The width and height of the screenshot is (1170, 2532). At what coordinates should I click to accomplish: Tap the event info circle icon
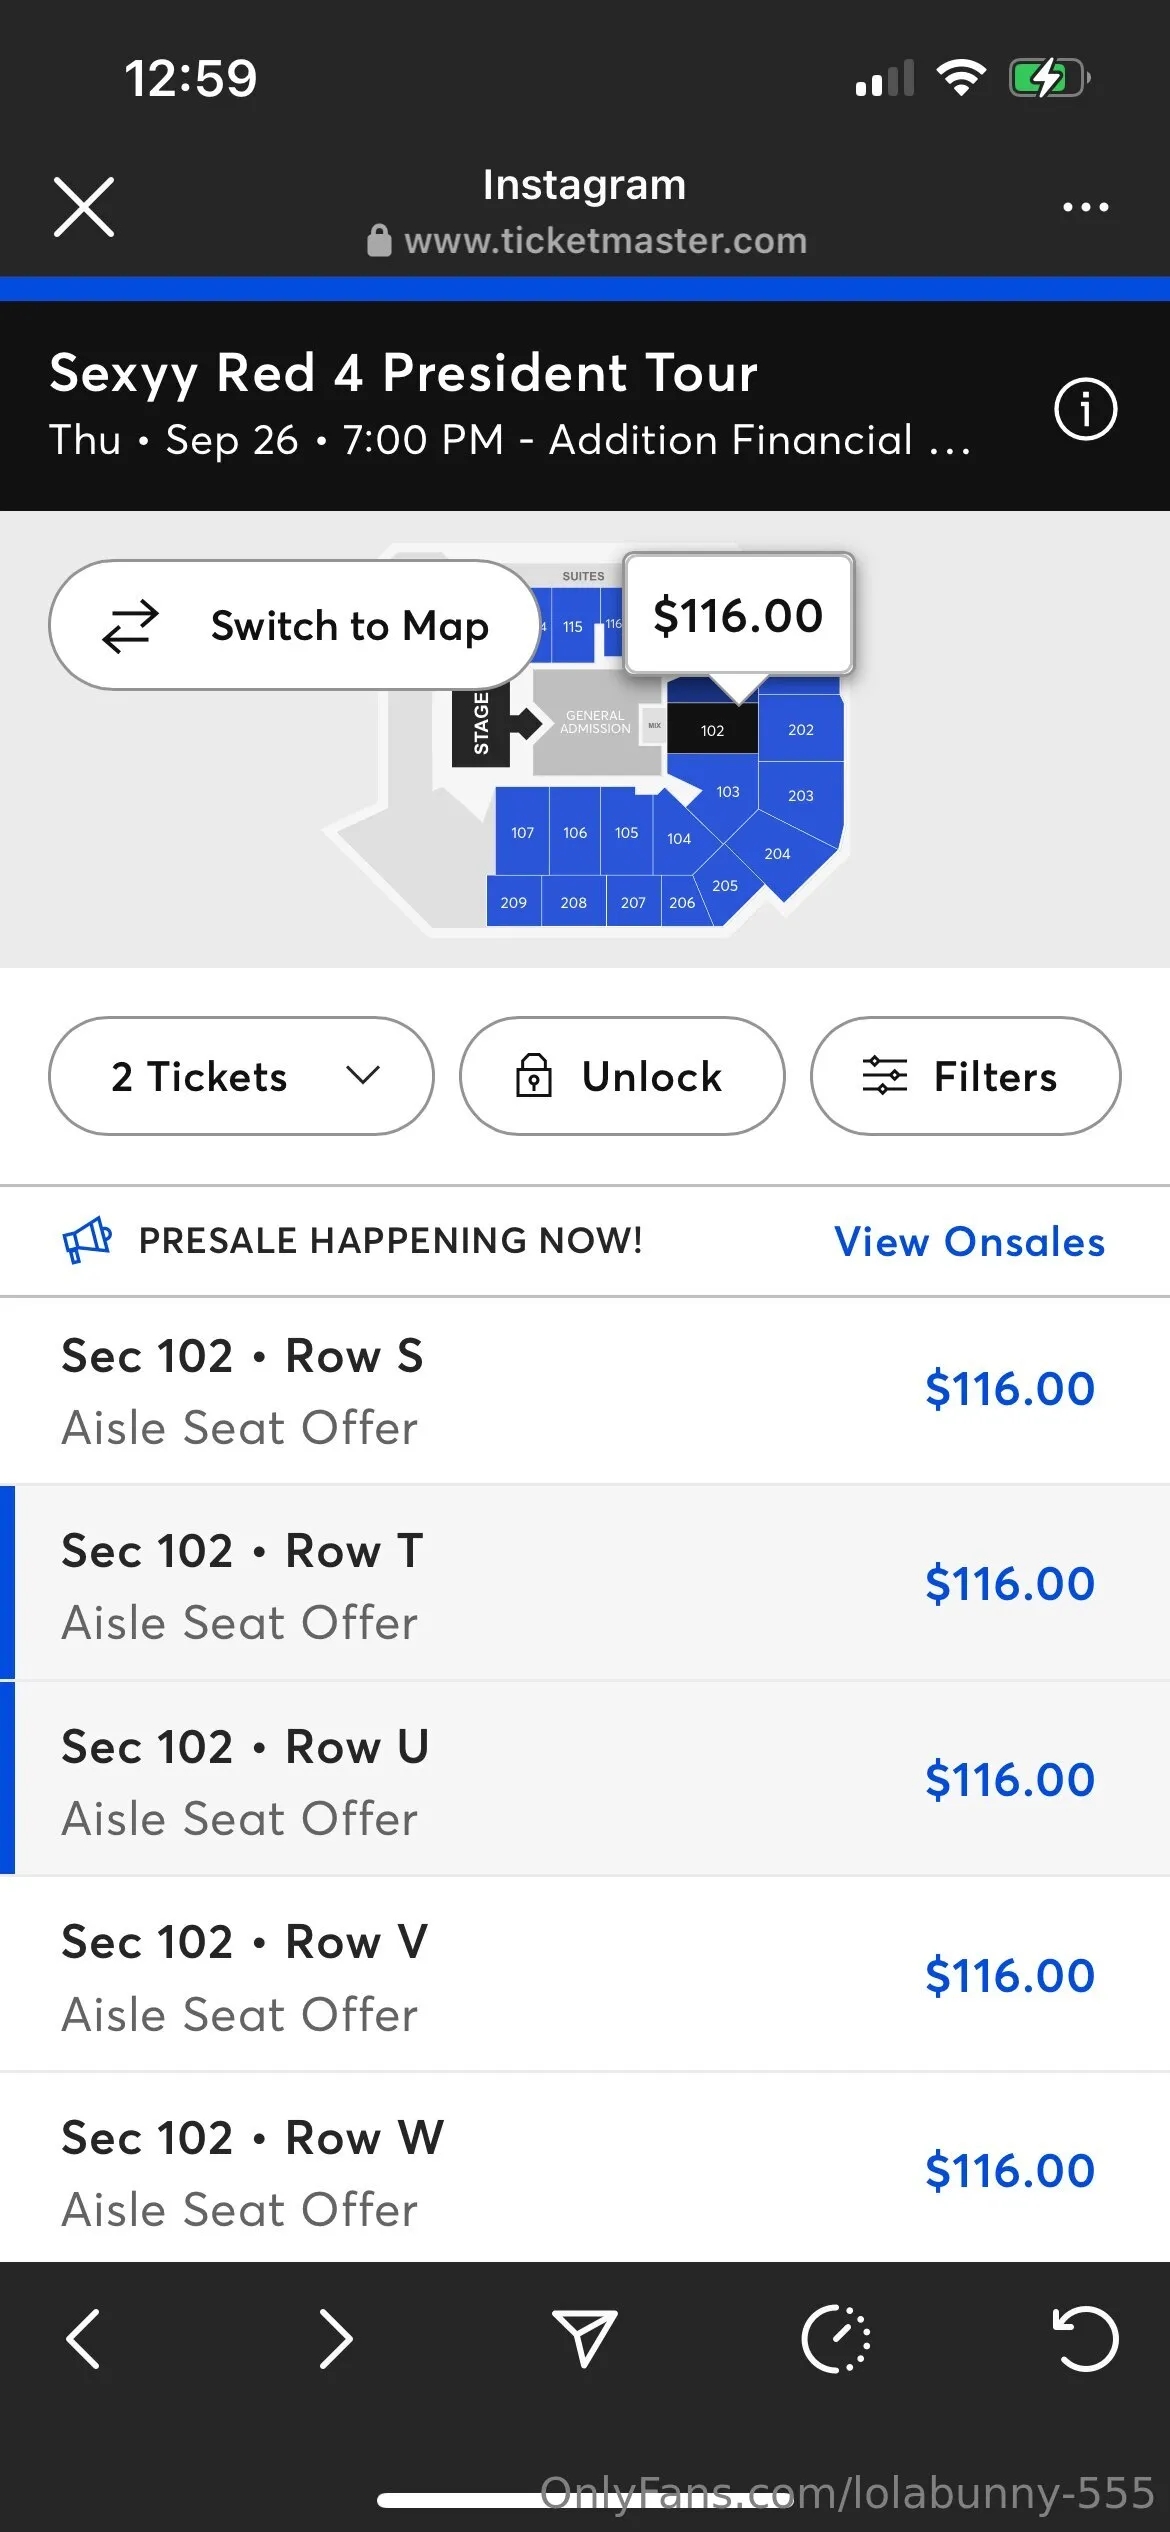(x=1085, y=409)
